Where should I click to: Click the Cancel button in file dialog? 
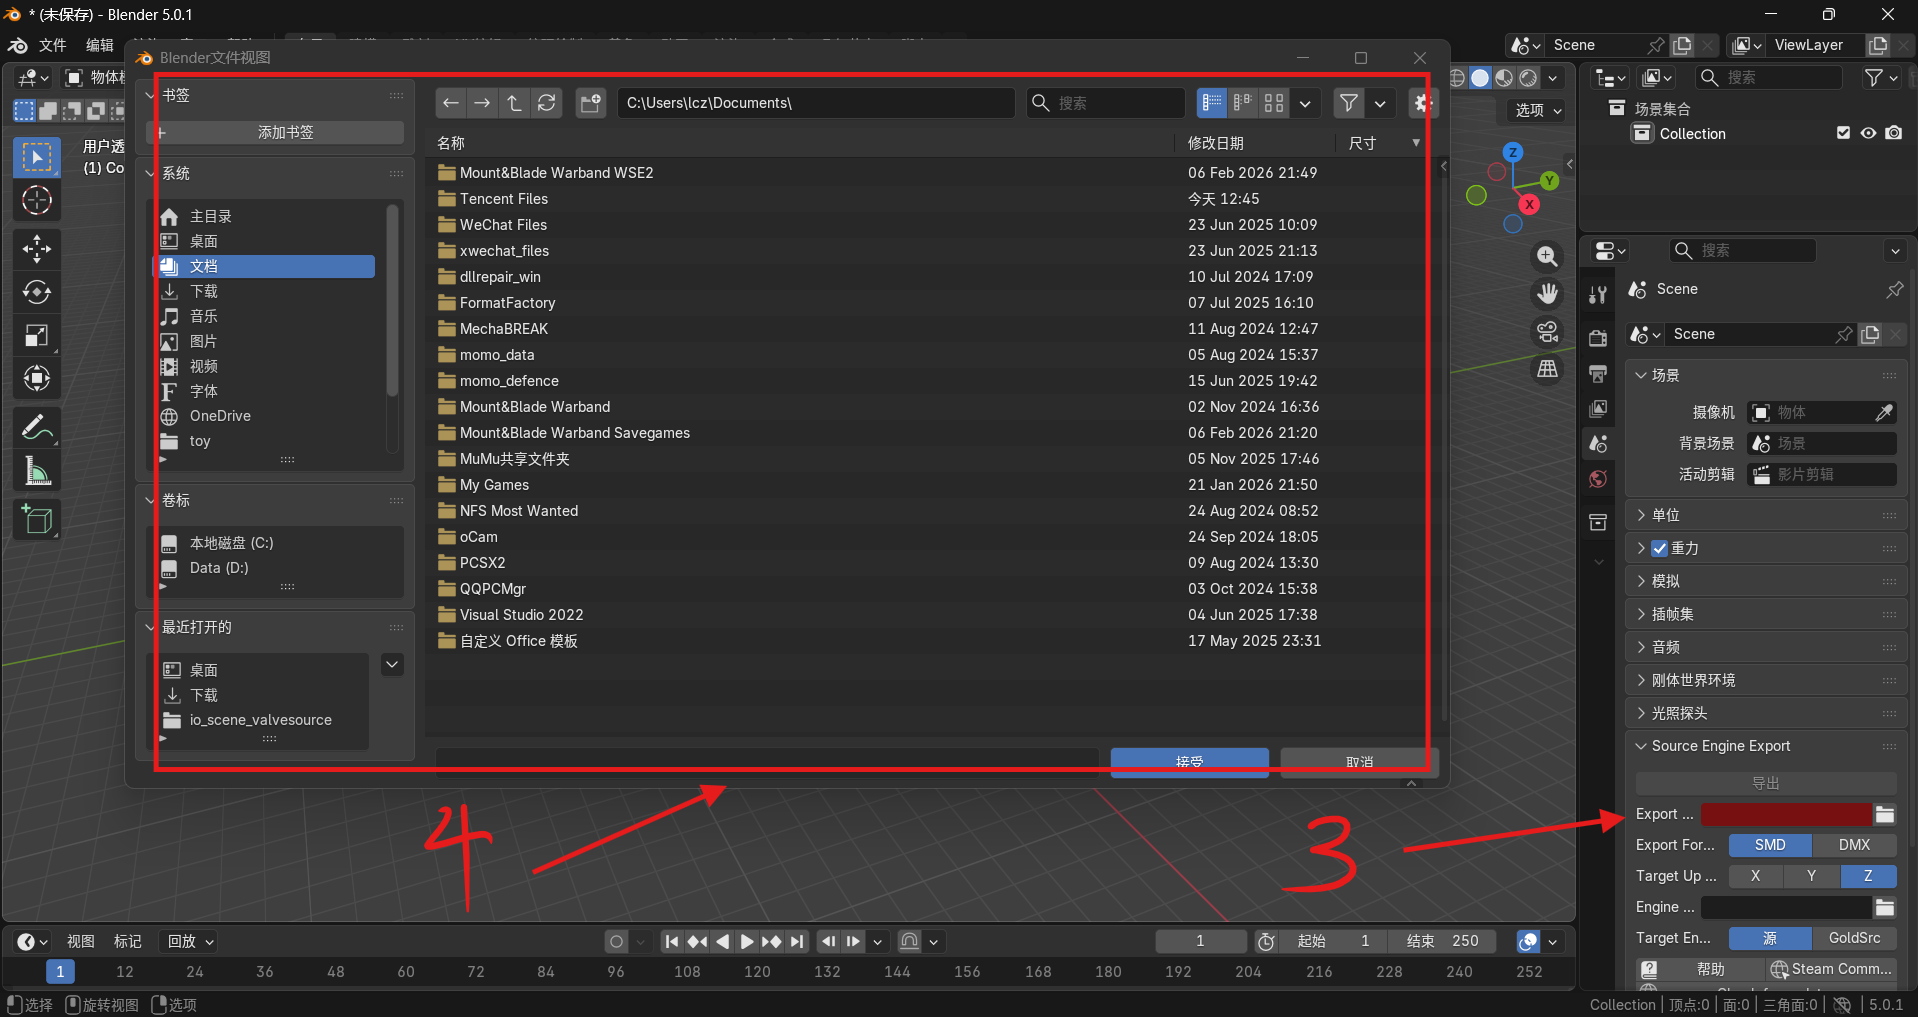pyautogui.click(x=1358, y=762)
